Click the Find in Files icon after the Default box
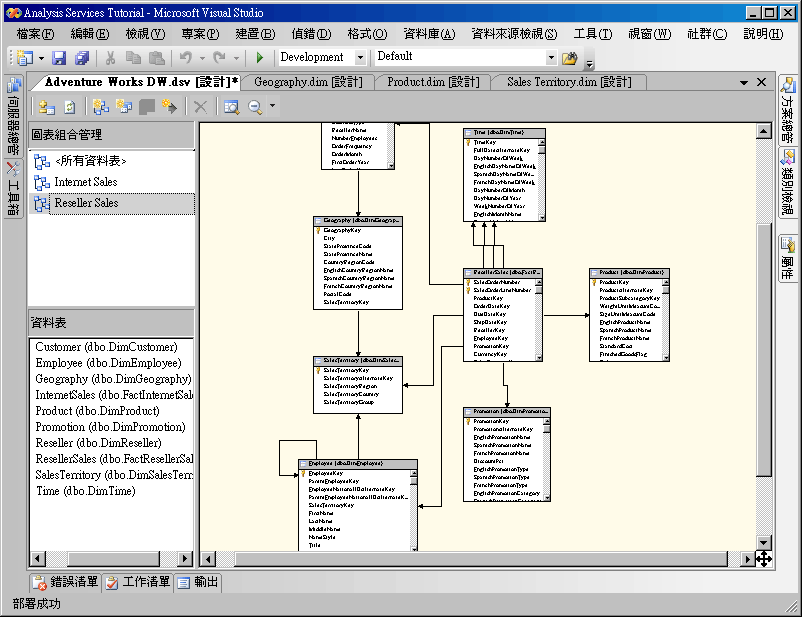Viewport: 802px width, 617px height. tap(569, 58)
